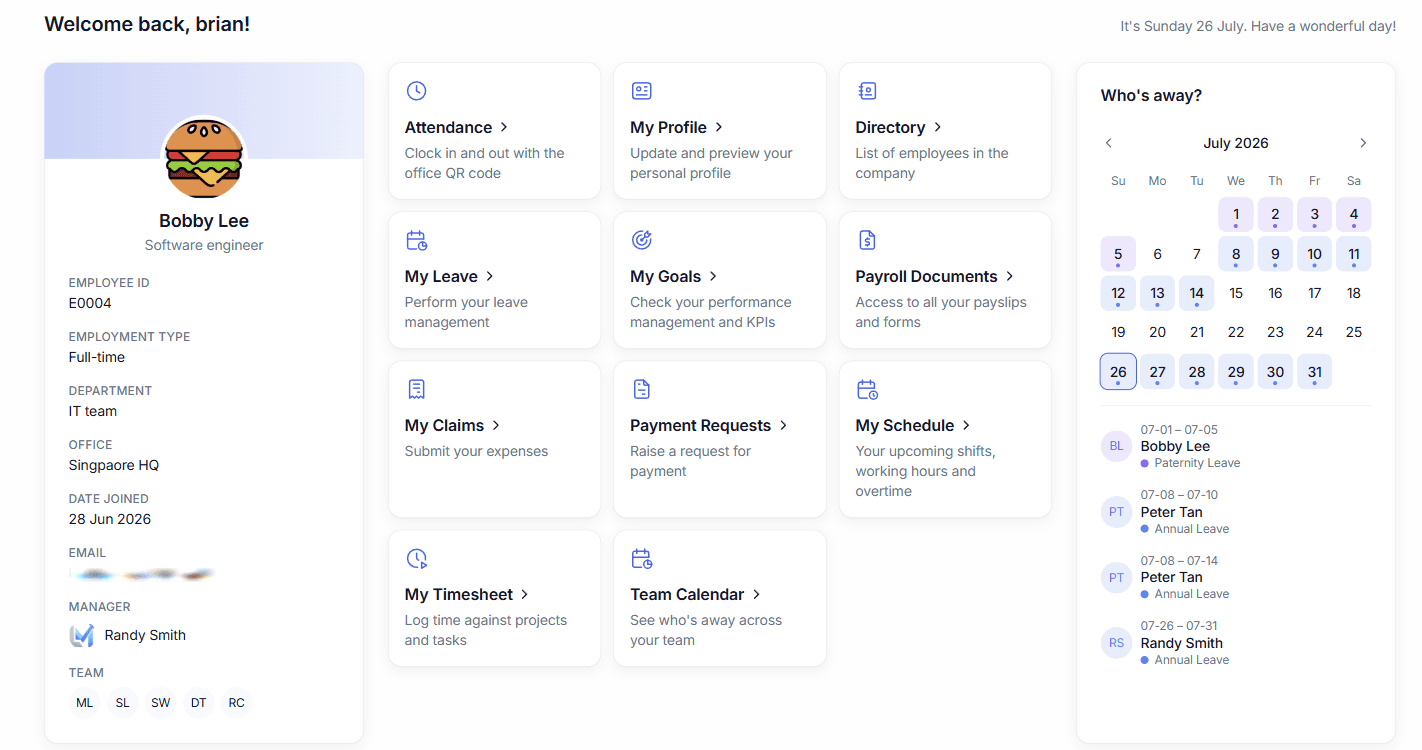1422x750 pixels.
Task: Click the DT team member badge
Action: pos(199,703)
